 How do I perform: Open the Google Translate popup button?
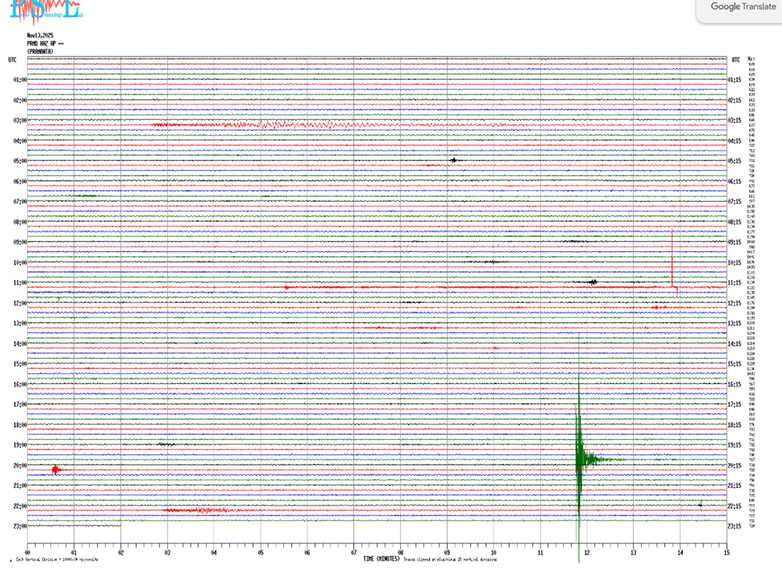[739, 8]
